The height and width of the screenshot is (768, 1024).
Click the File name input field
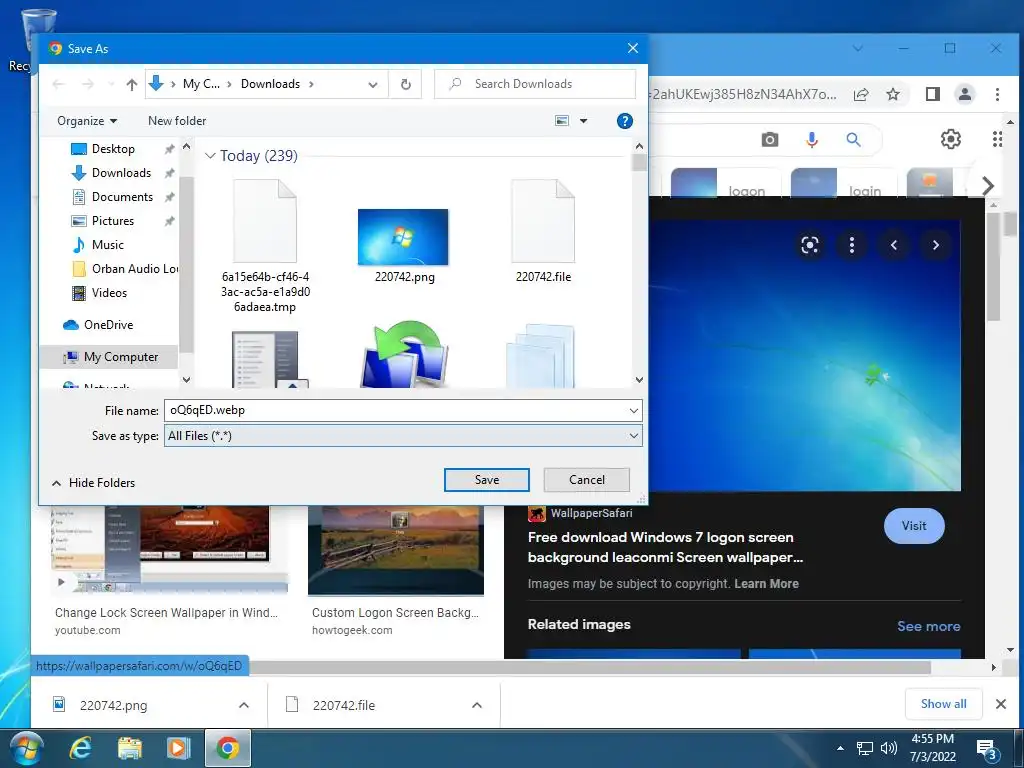click(395, 411)
